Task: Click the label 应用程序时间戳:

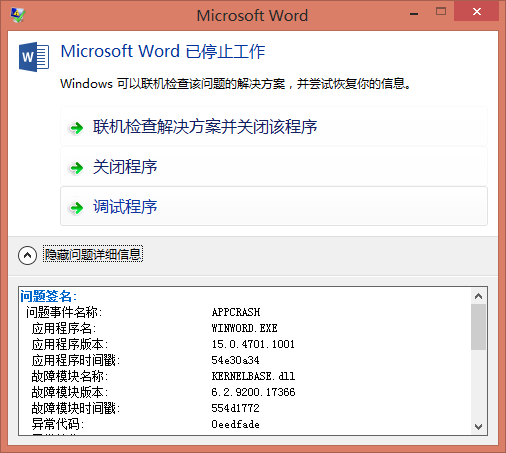Action: coord(76,360)
